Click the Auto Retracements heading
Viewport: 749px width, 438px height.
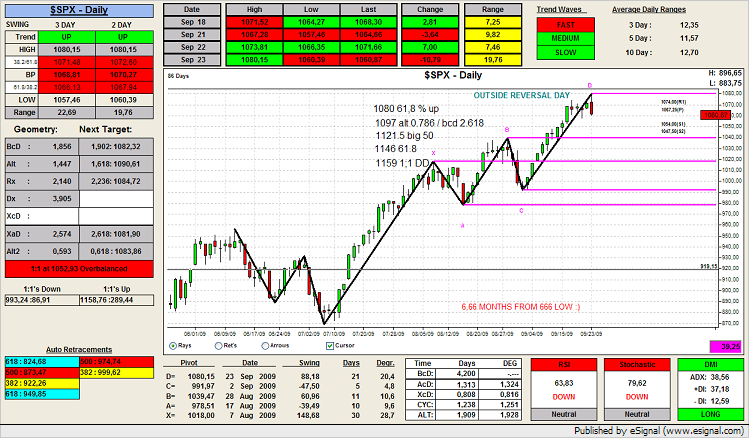tap(79, 350)
